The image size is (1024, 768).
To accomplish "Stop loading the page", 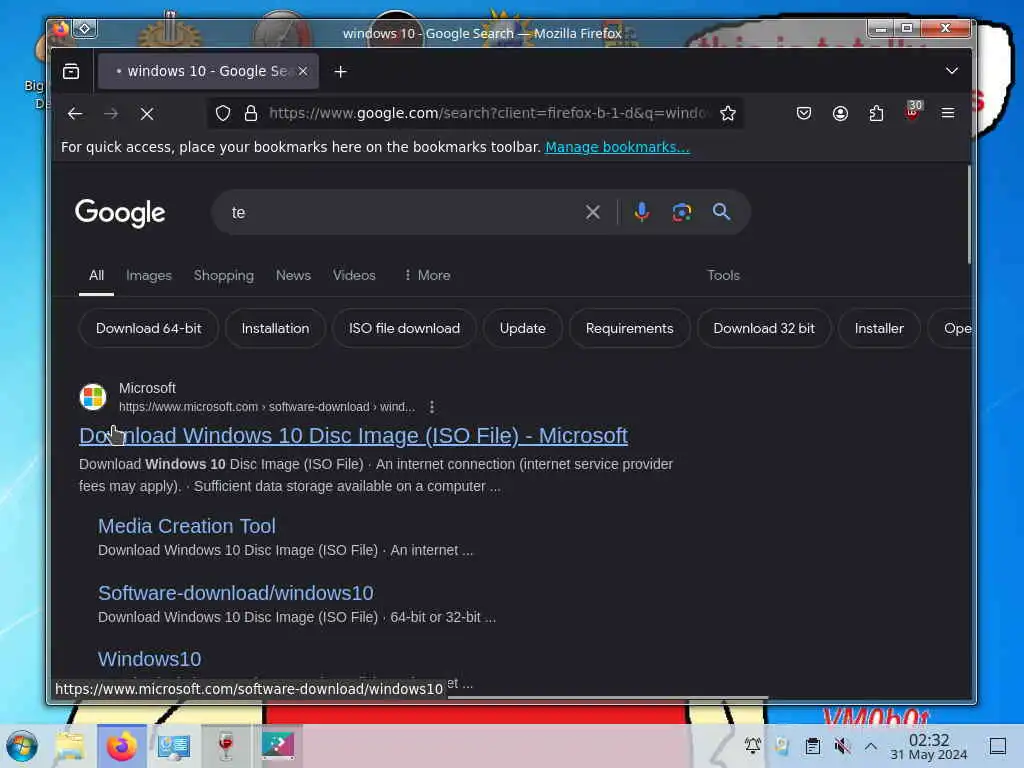I will tap(147, 114).
